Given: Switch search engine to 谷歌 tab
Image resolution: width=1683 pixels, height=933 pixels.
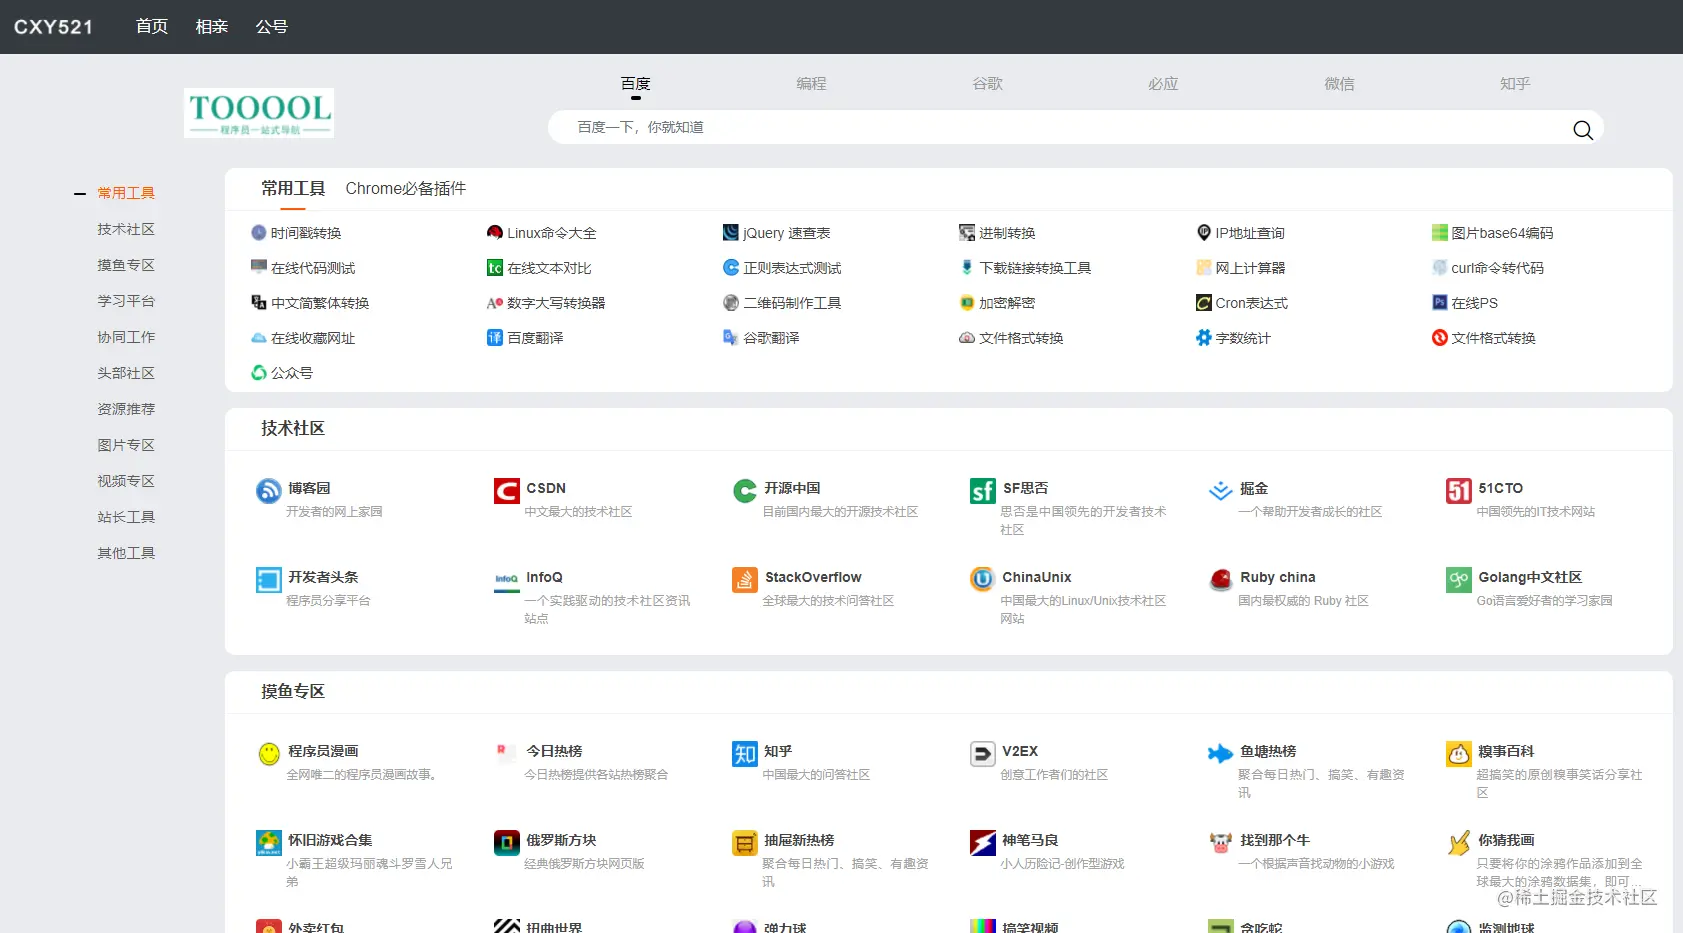Looking at the screenshot, I should pyautogui.click(x=987, y=84).
